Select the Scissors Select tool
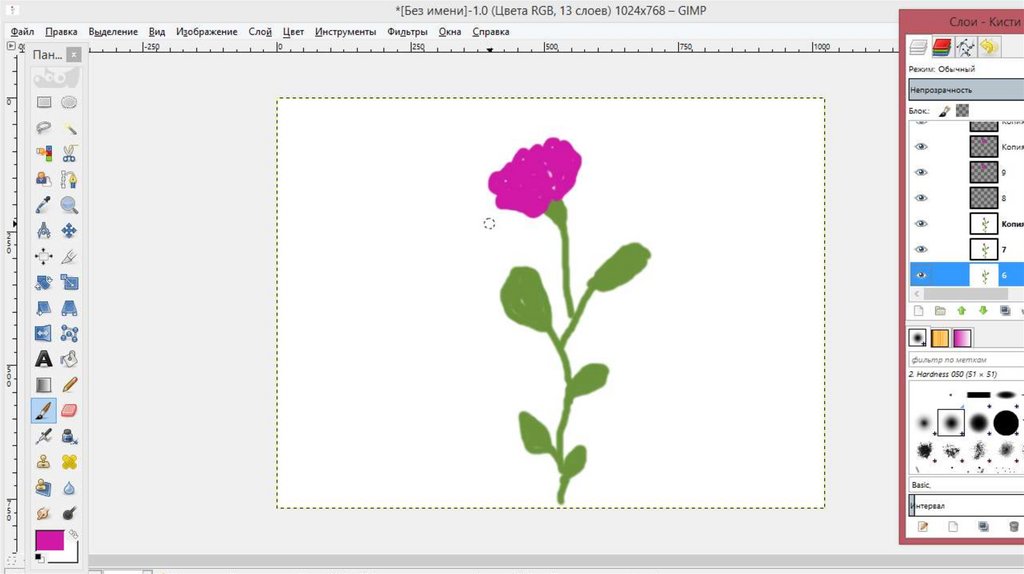 pyautogui.click(x=69, y=154)
